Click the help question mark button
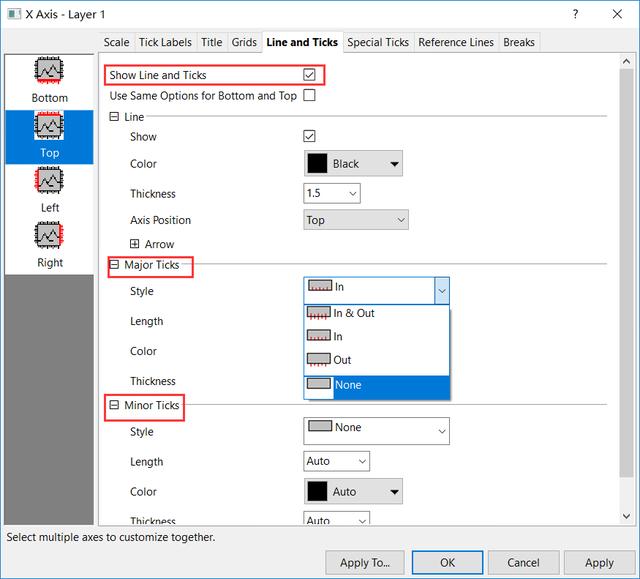 pos(575,13)
